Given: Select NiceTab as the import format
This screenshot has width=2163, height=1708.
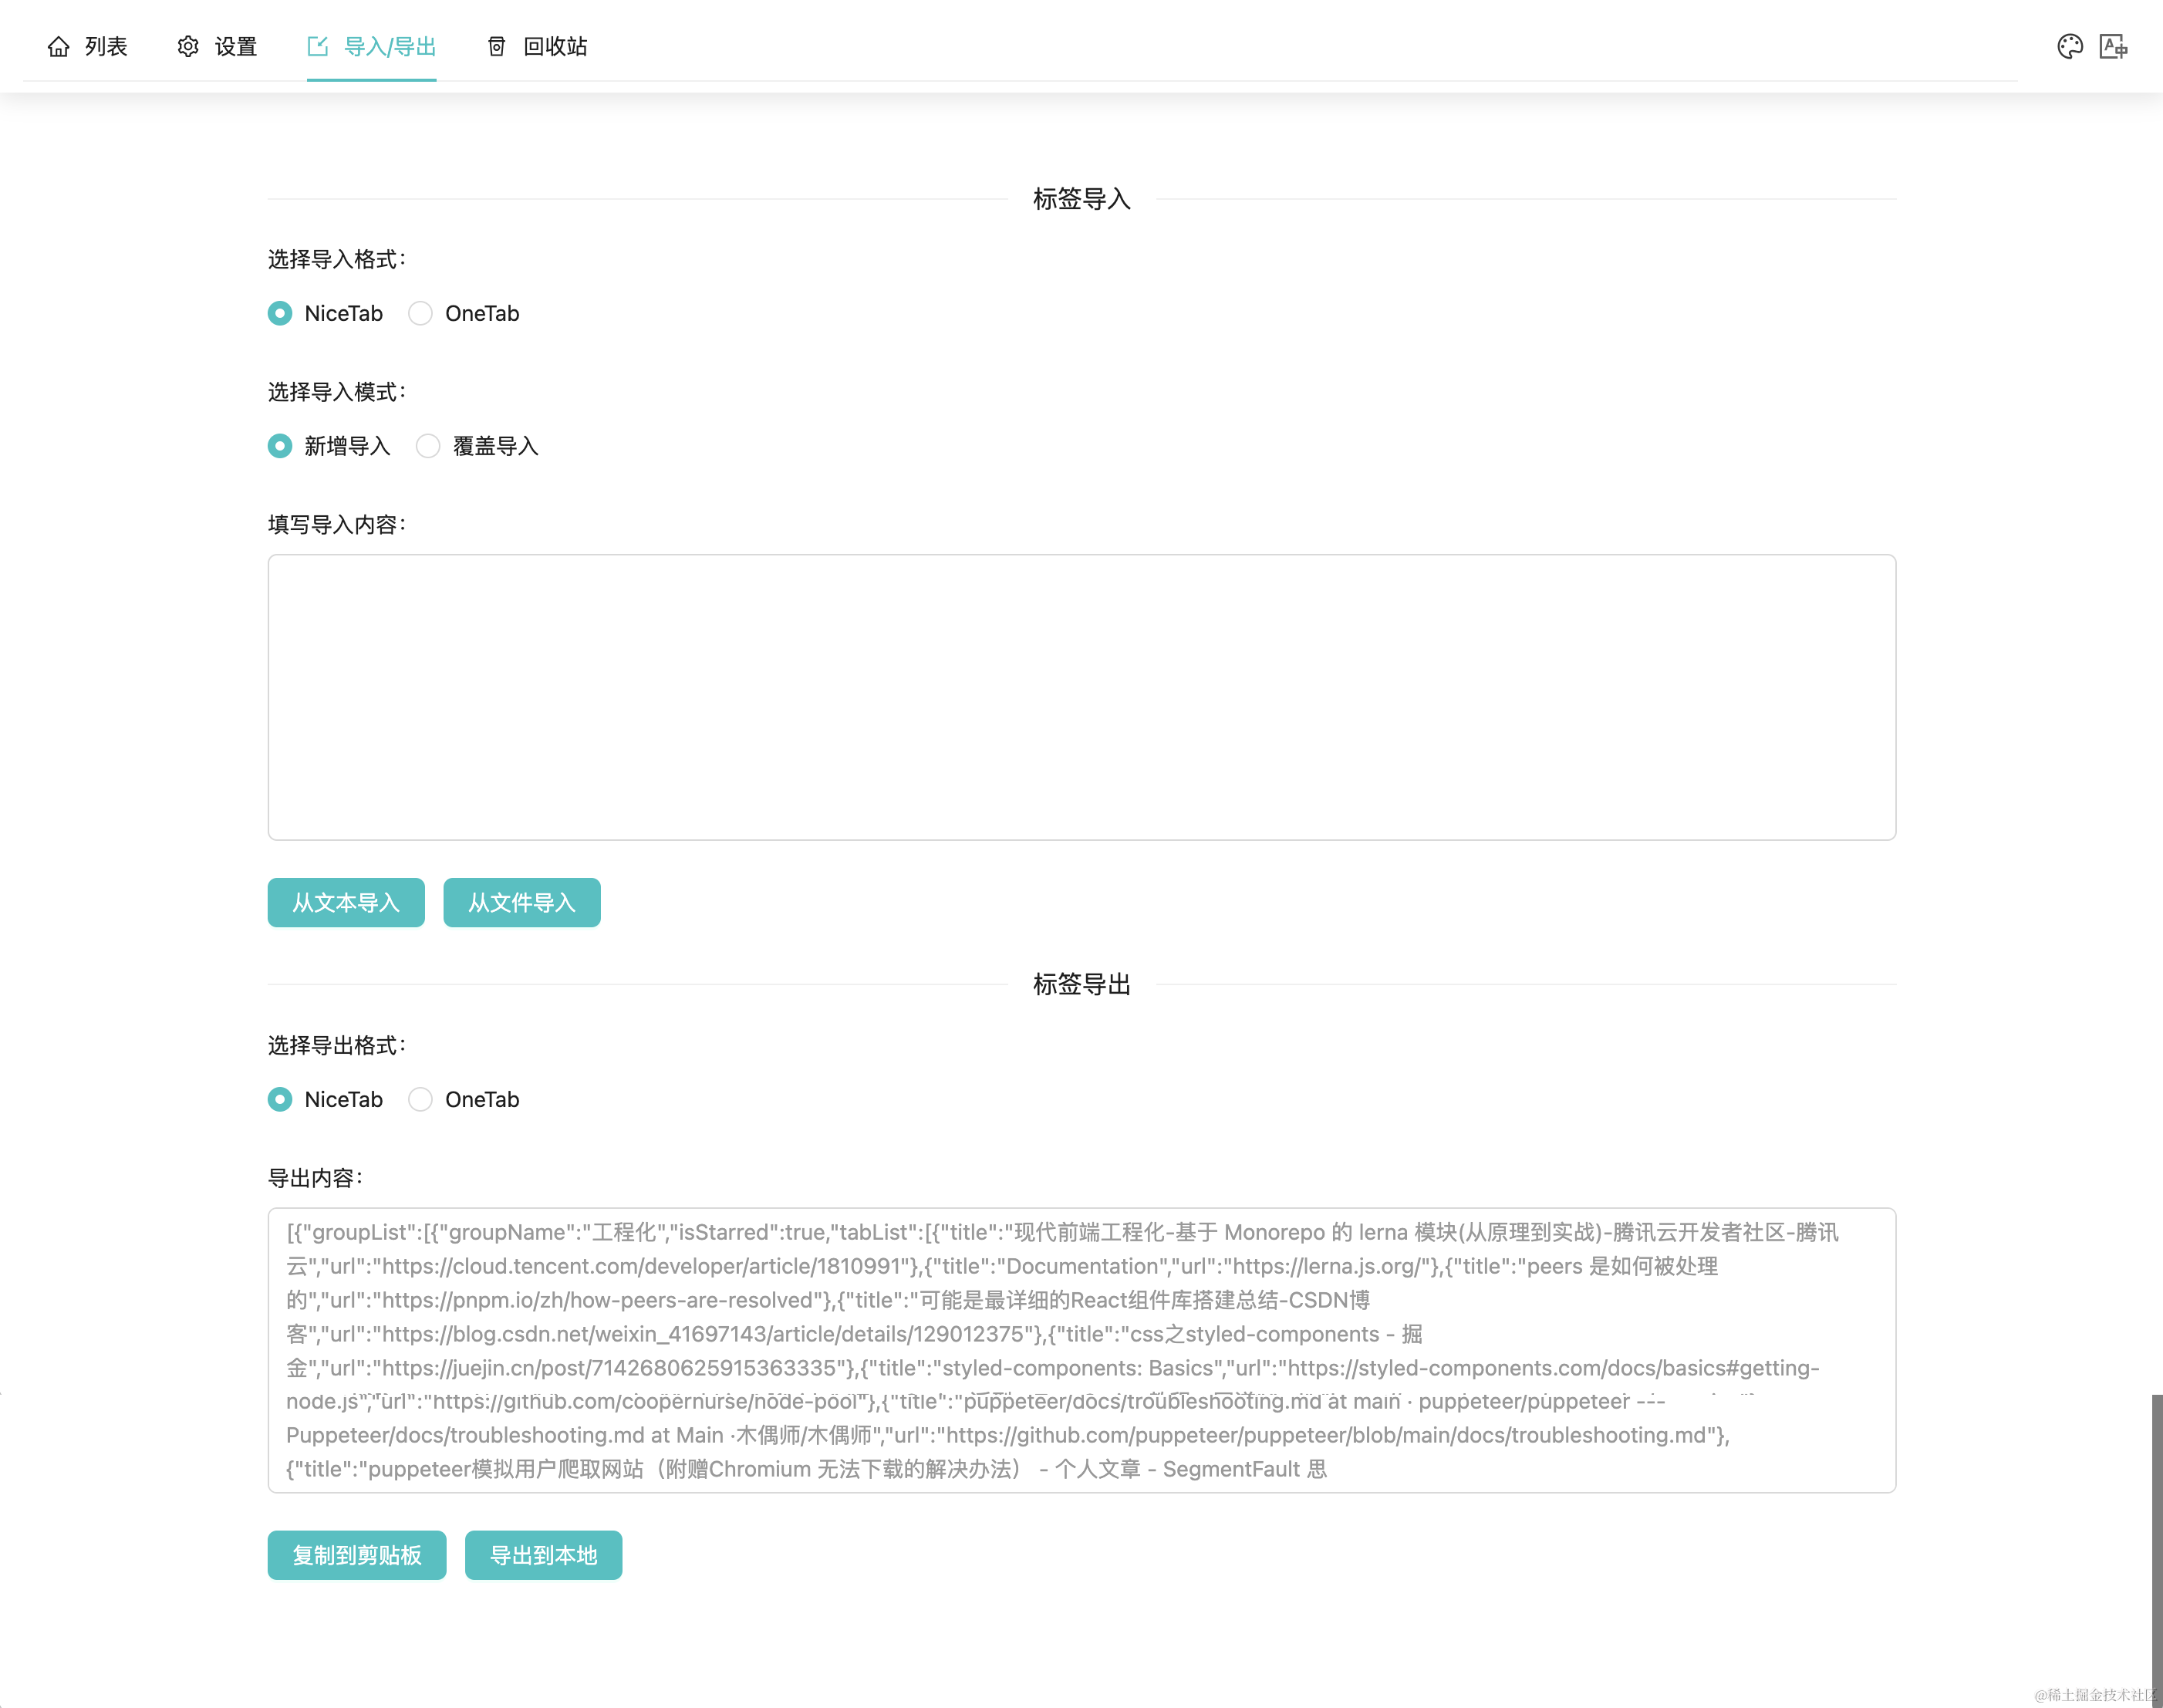Looking at the screenshot, I should (280, 314).
